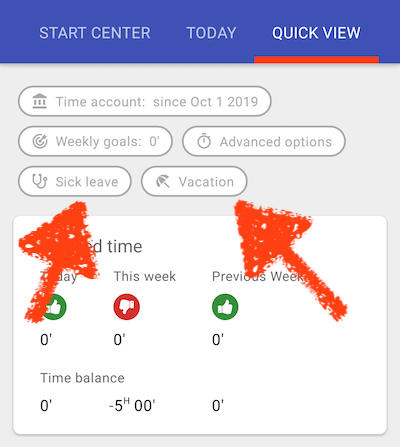Screen dimensions: 400x447
Task: Select the QUICK VIEW tab
Action: pos(316,33)
